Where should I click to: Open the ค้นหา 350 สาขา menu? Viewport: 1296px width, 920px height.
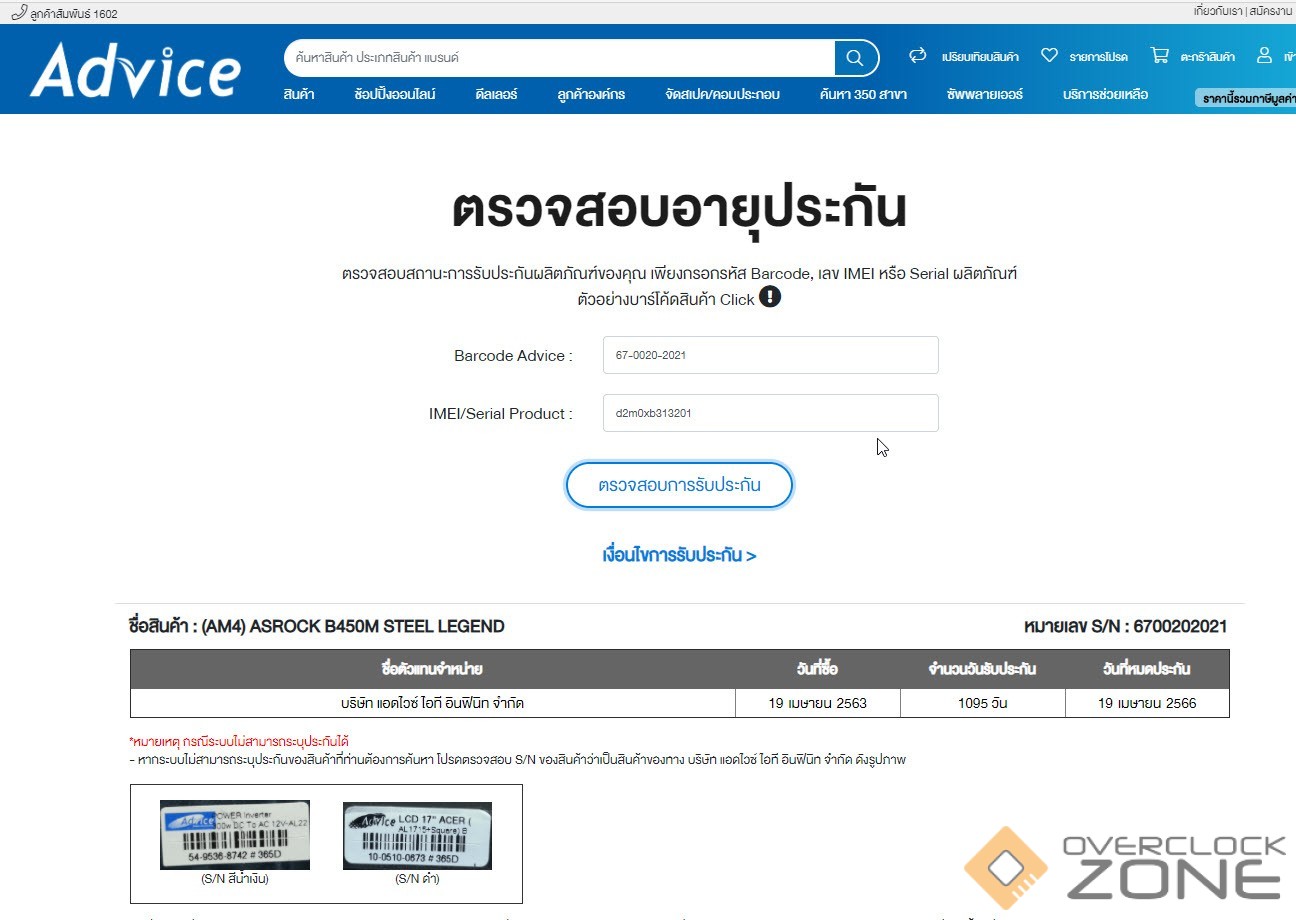(x=863, y=95)
